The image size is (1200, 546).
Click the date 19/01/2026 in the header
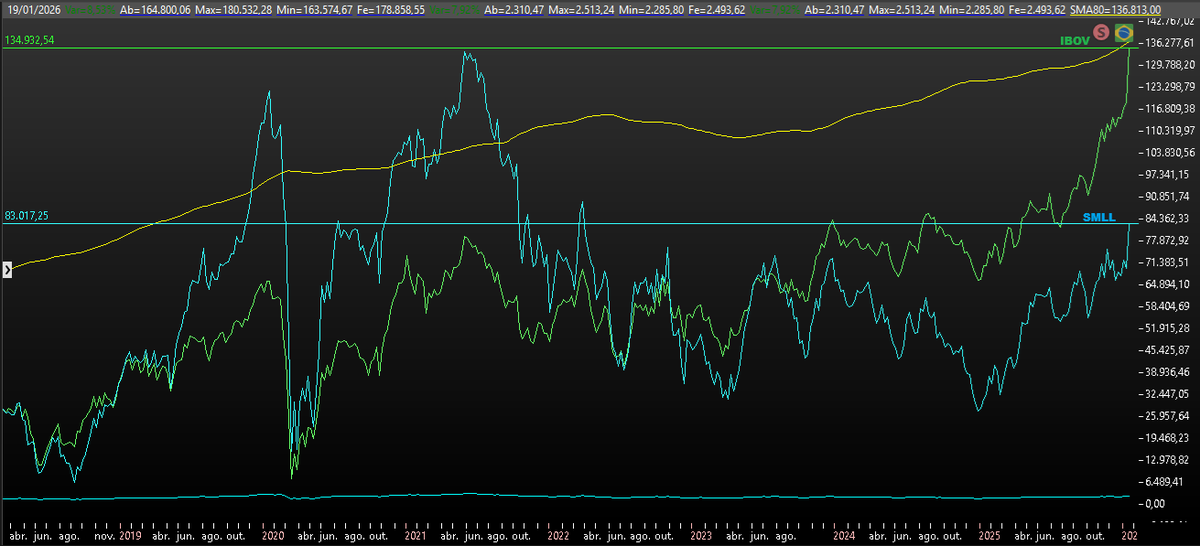(32, 8)
